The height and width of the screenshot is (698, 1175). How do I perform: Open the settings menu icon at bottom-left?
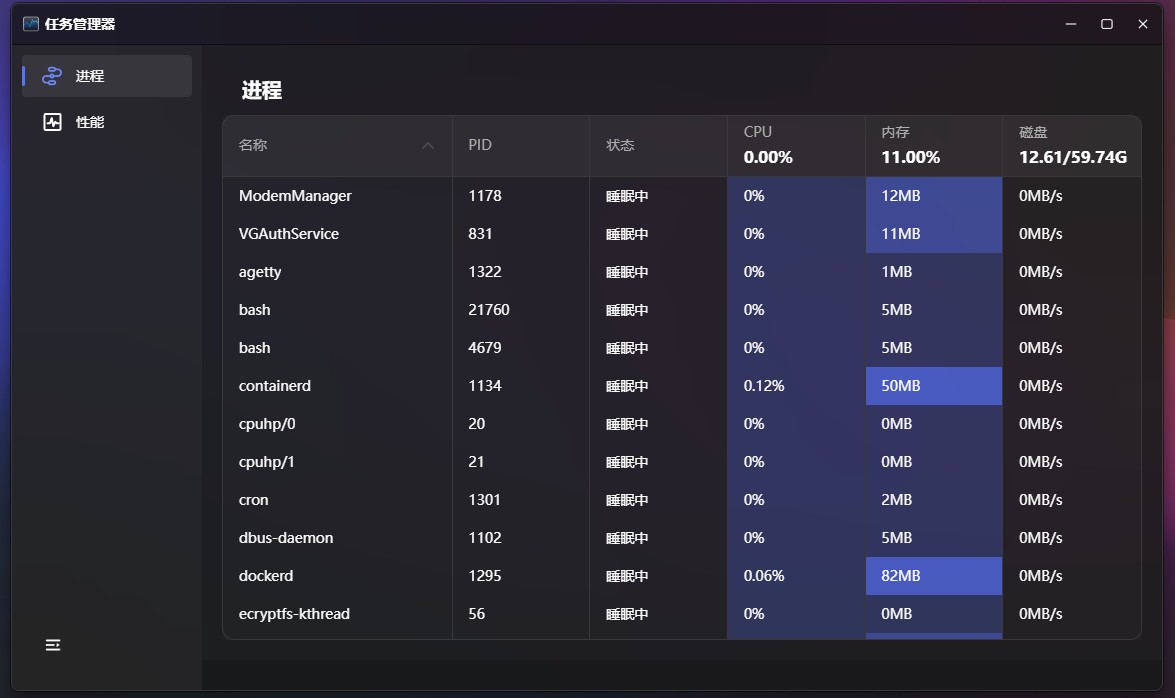[53, 645]
